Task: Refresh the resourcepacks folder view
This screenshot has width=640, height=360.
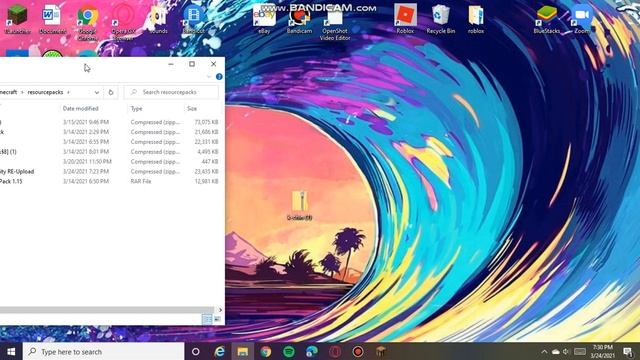Action: (x=111, y=92)
